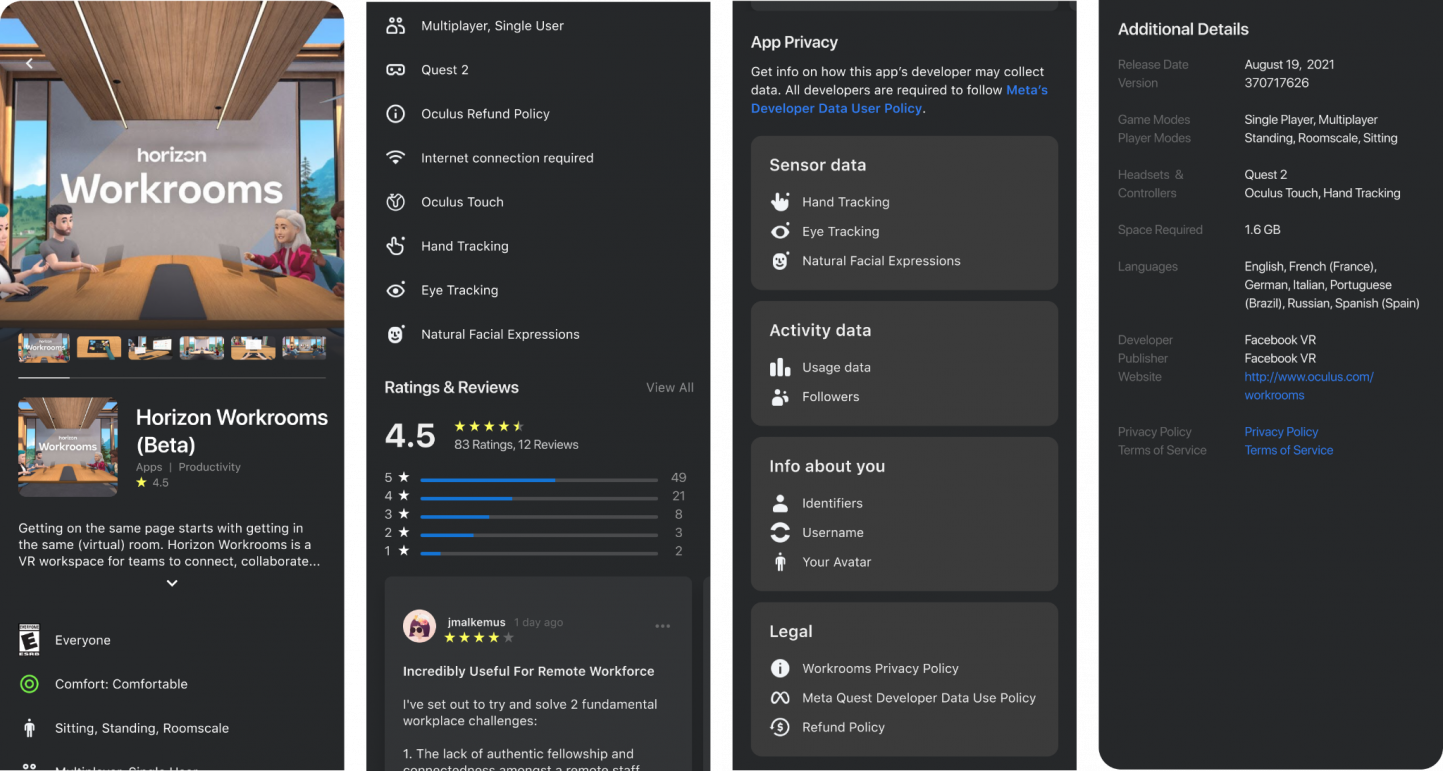Click the '83 Ratings, 12 Reviews' text
The width and height of the screenshot is (1443, 771).
click(x=516, y=445)
